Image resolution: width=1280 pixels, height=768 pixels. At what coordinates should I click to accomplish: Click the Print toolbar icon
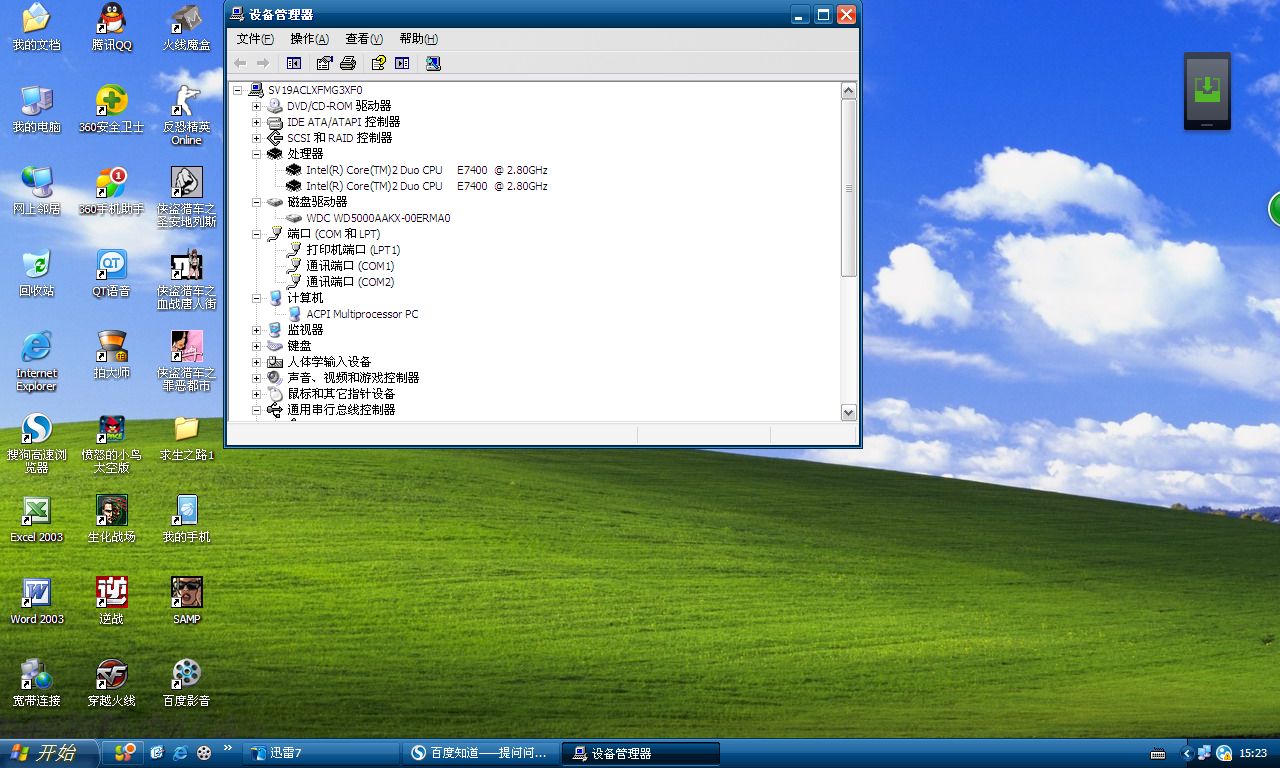coord(348,63)
